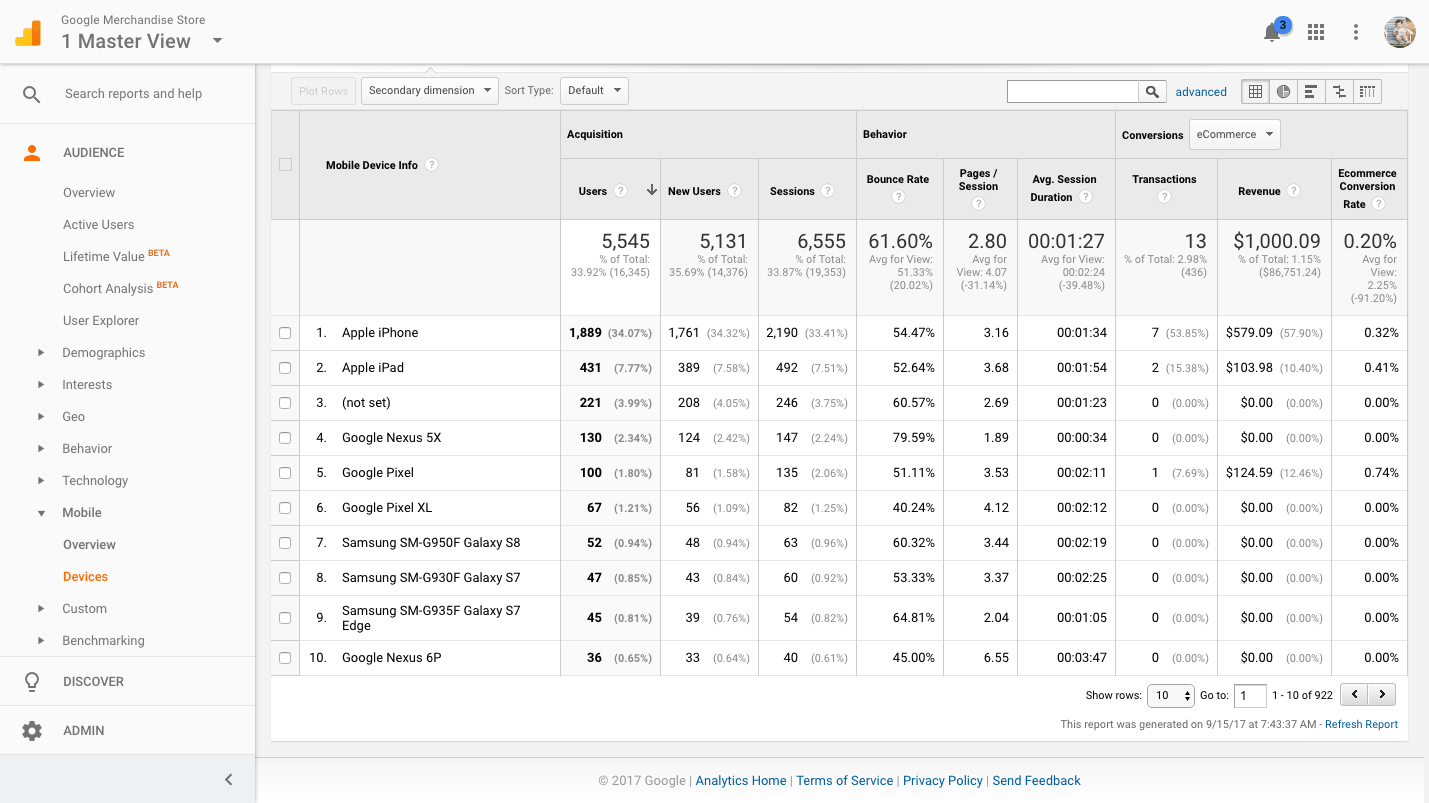Open Analytics Home link

[x=741, y=781]
